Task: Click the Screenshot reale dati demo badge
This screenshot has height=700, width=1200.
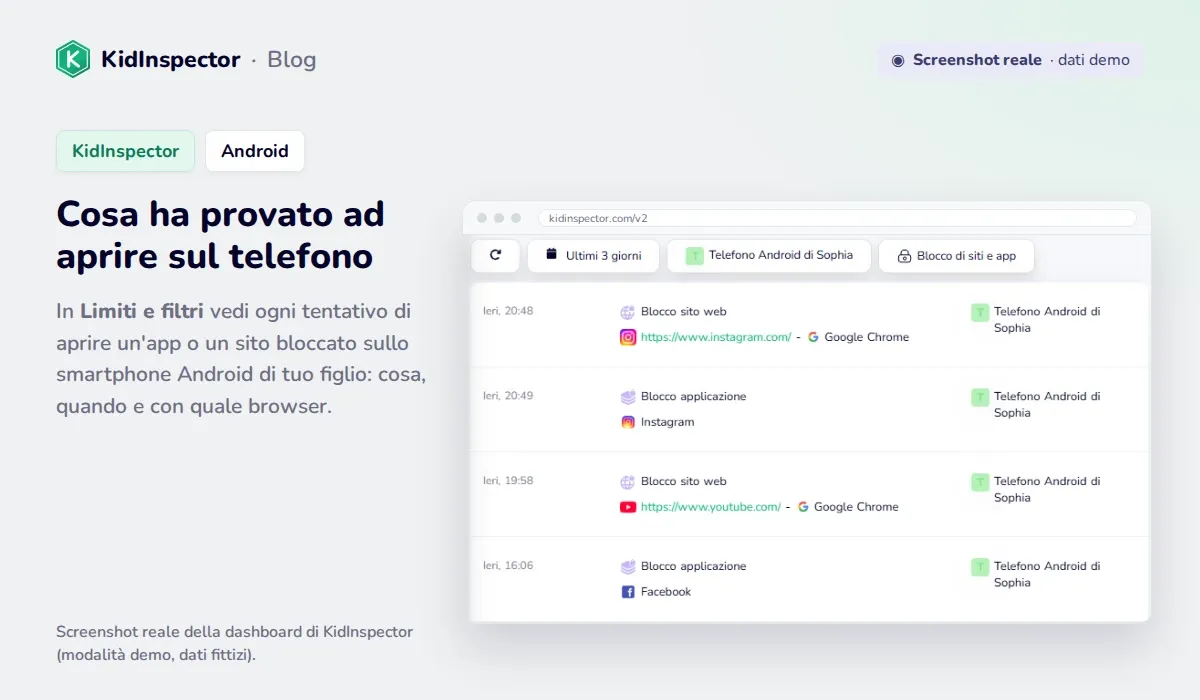Action: [x=1011, y=60]
